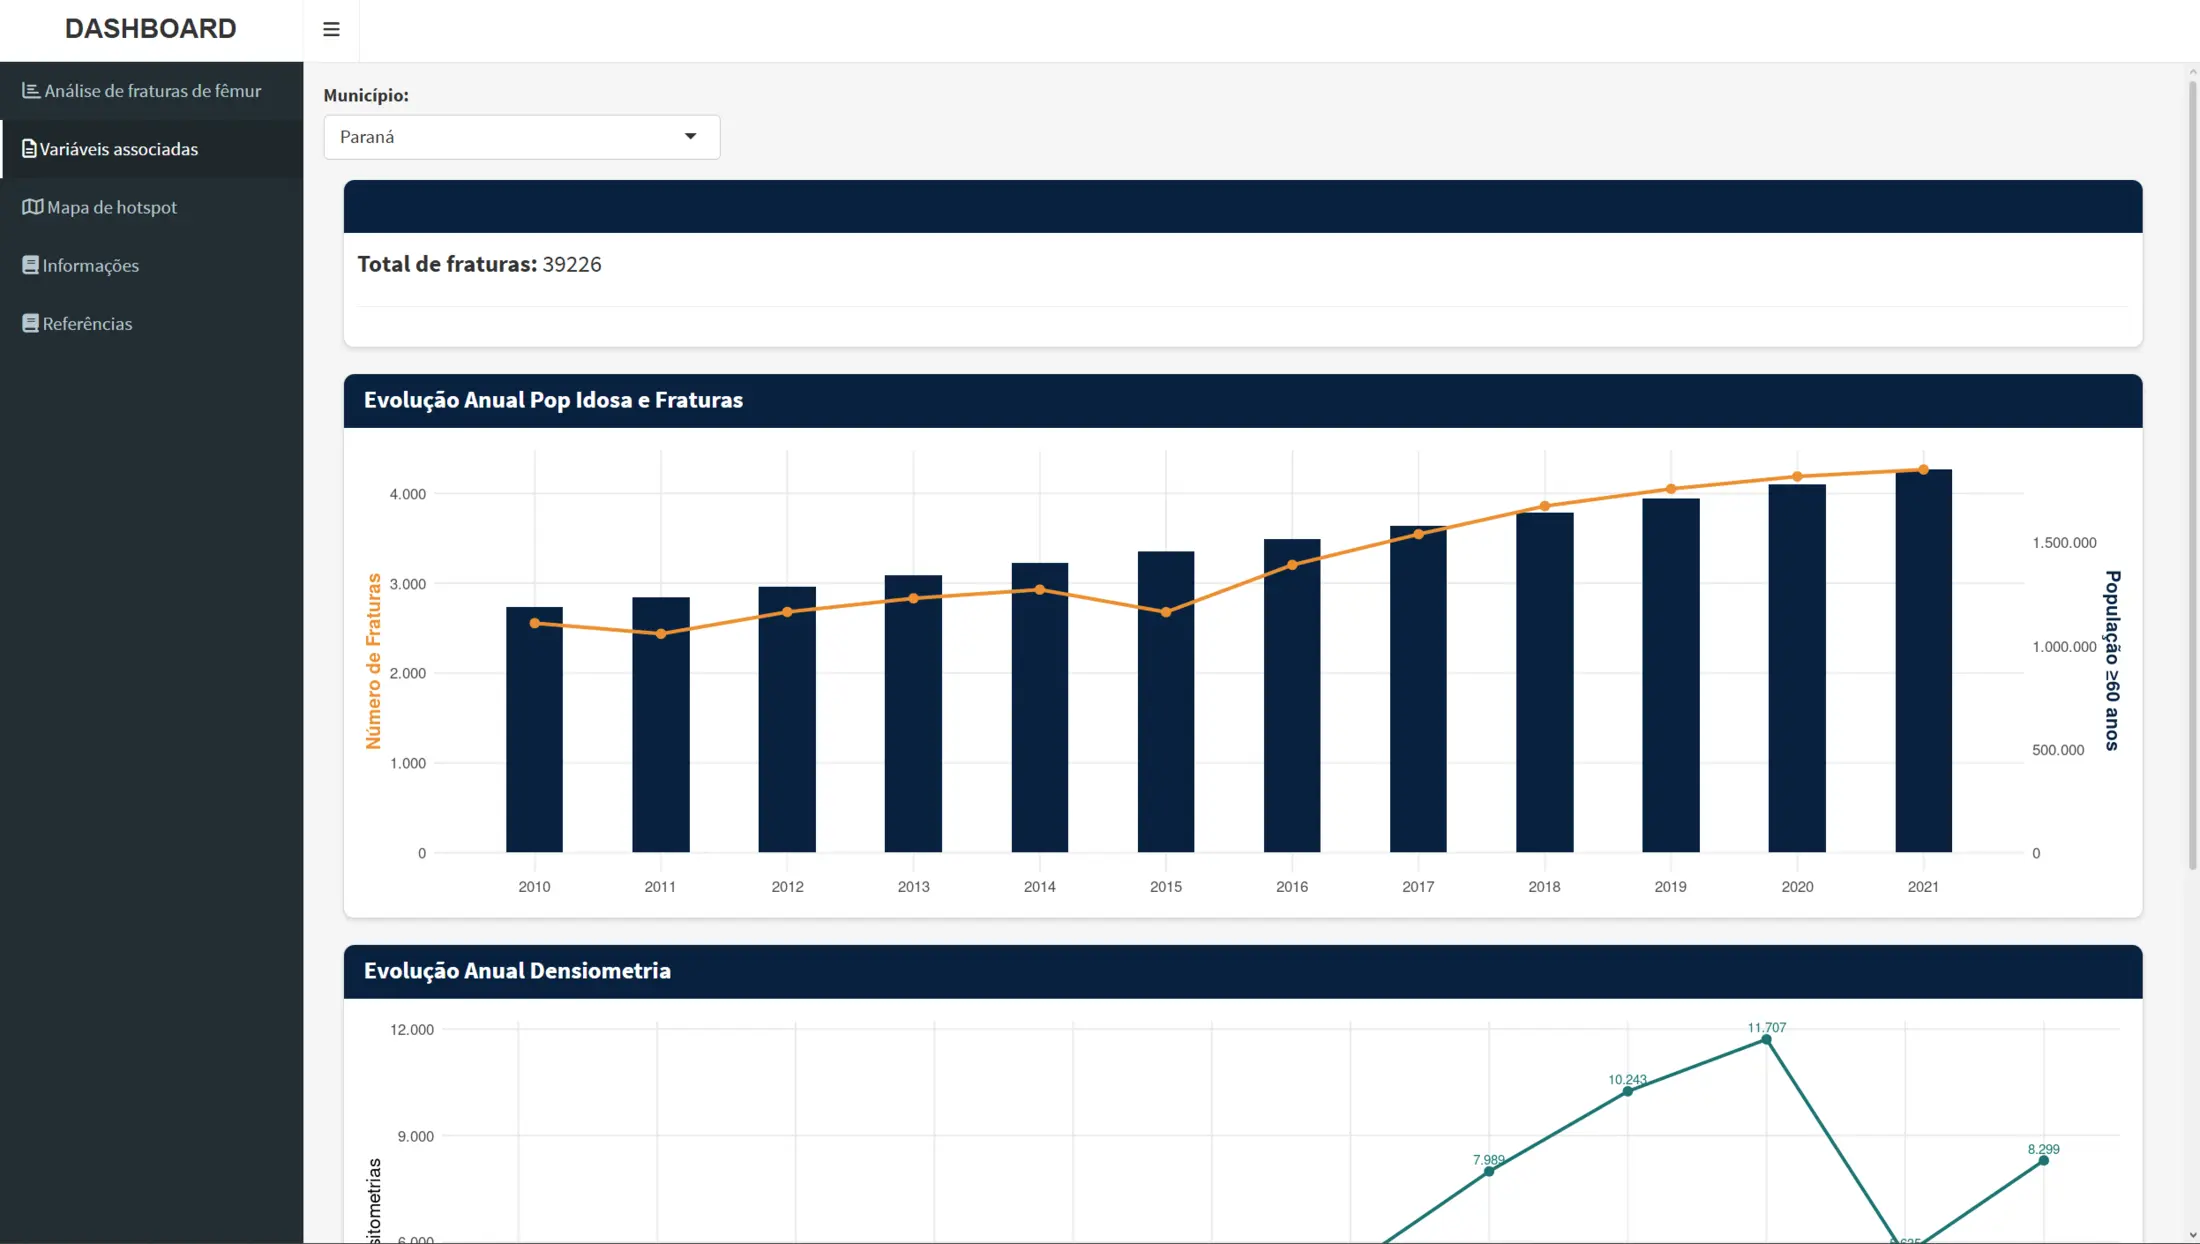Click the 8.299 densiometria data point
Viewport: 2200px width, 1244px height.
point(2044,1161)
